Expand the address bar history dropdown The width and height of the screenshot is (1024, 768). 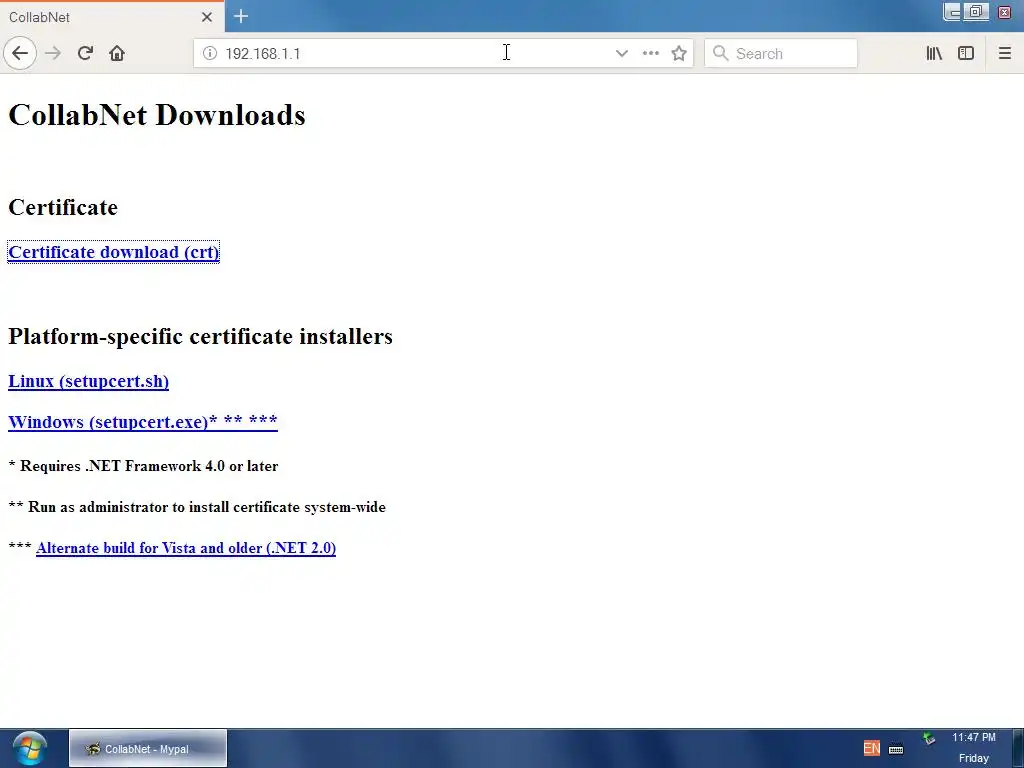622,53
